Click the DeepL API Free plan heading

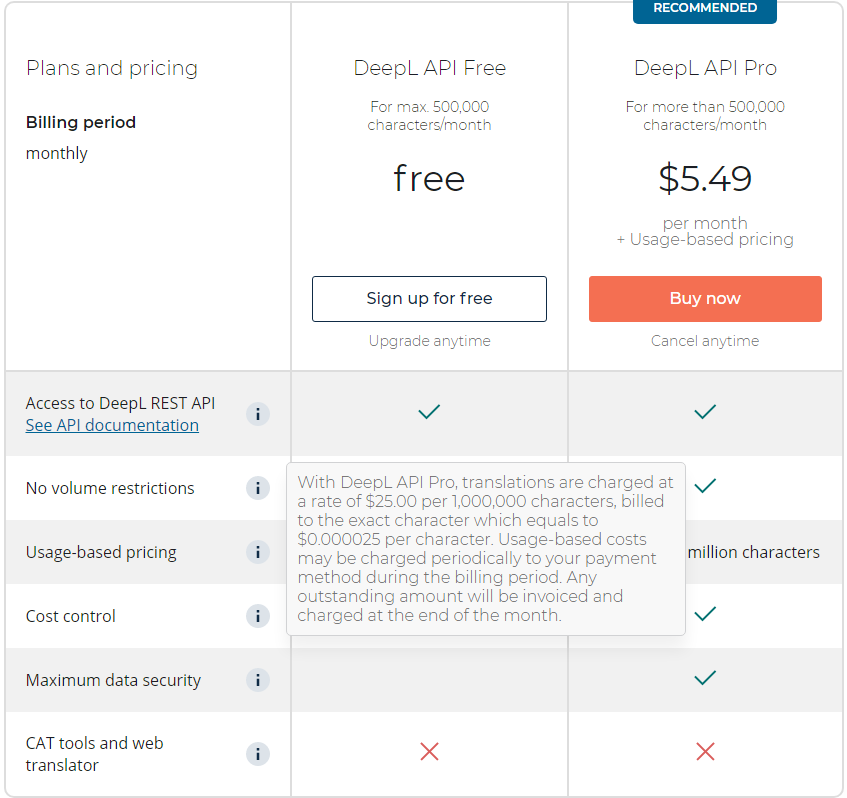click(429, 68)
